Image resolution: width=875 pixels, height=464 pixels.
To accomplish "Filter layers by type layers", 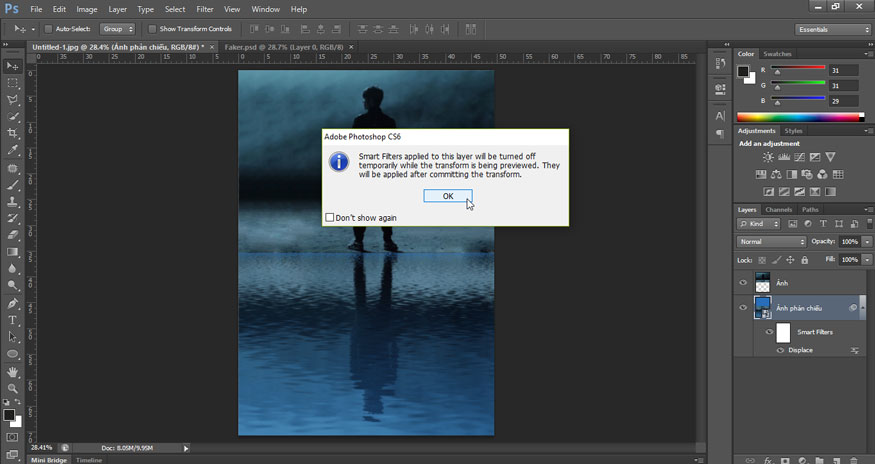I will click(823, 224).
